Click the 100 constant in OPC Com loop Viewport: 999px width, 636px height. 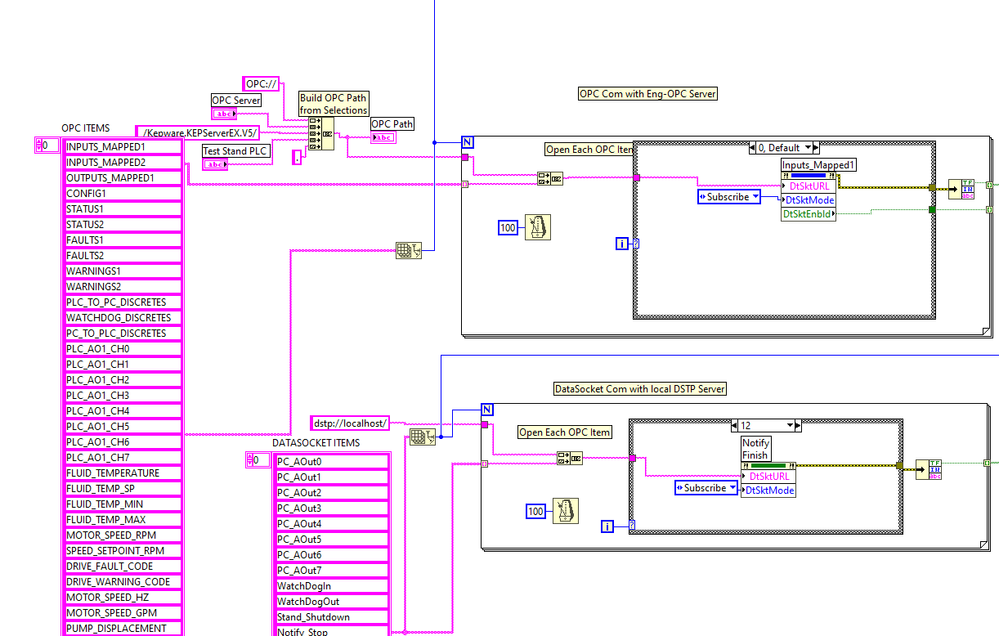tap(508, 228)
